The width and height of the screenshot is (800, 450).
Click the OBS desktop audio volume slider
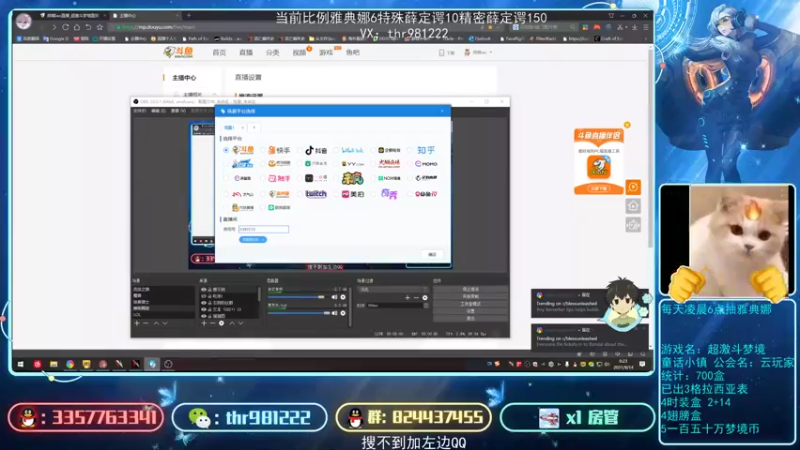[296, 297]
